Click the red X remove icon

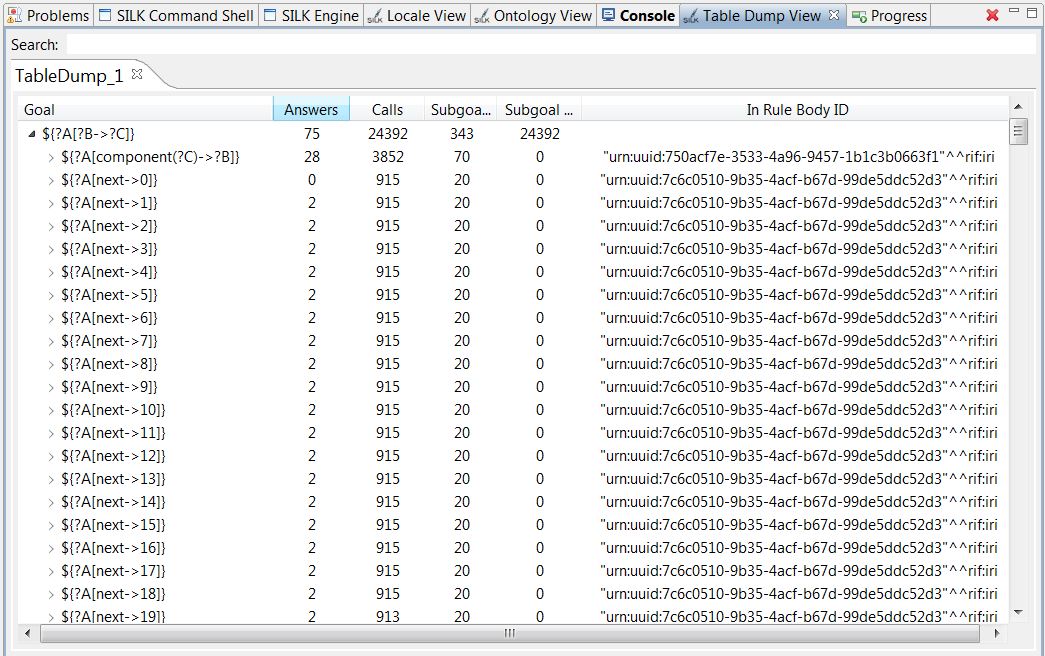click(992, 16)
